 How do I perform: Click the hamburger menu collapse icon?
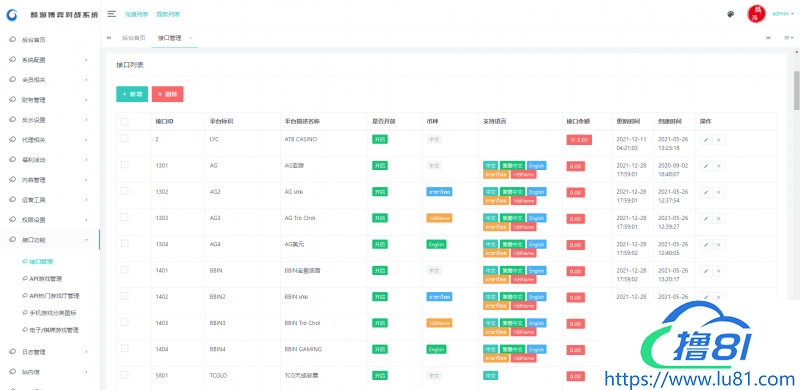[x=111, y=14]
